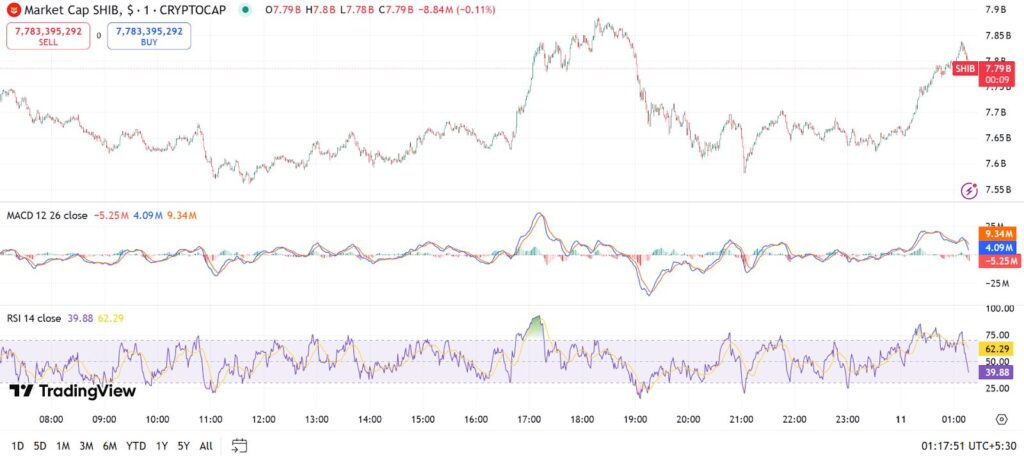Open the Market Cap SHIB symbol title
This screenshot has width=1024, height=461.
115,10
